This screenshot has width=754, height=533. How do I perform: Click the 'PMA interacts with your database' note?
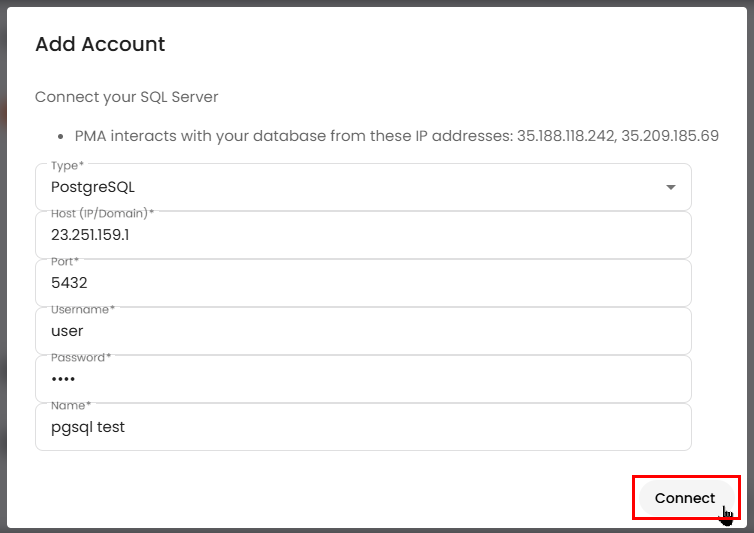pyautogui.click(x=290, y=135)
